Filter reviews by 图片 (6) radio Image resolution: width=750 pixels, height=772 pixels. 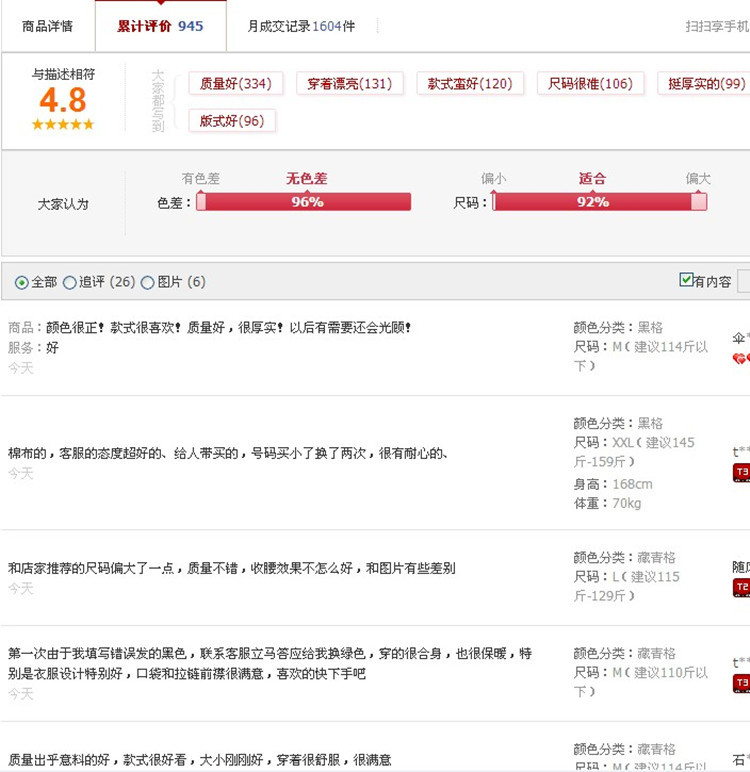pyautogui.click(x=148, y=283)
